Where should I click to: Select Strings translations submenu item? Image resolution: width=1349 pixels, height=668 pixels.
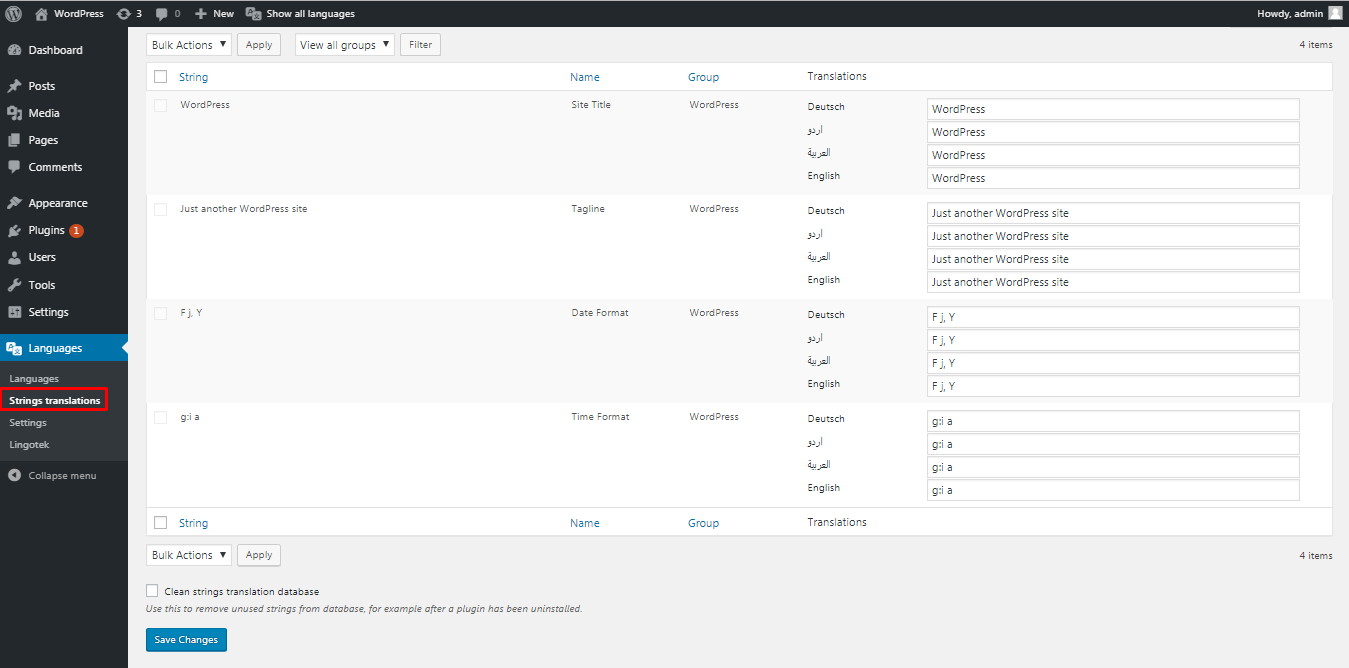pos(55,401)
